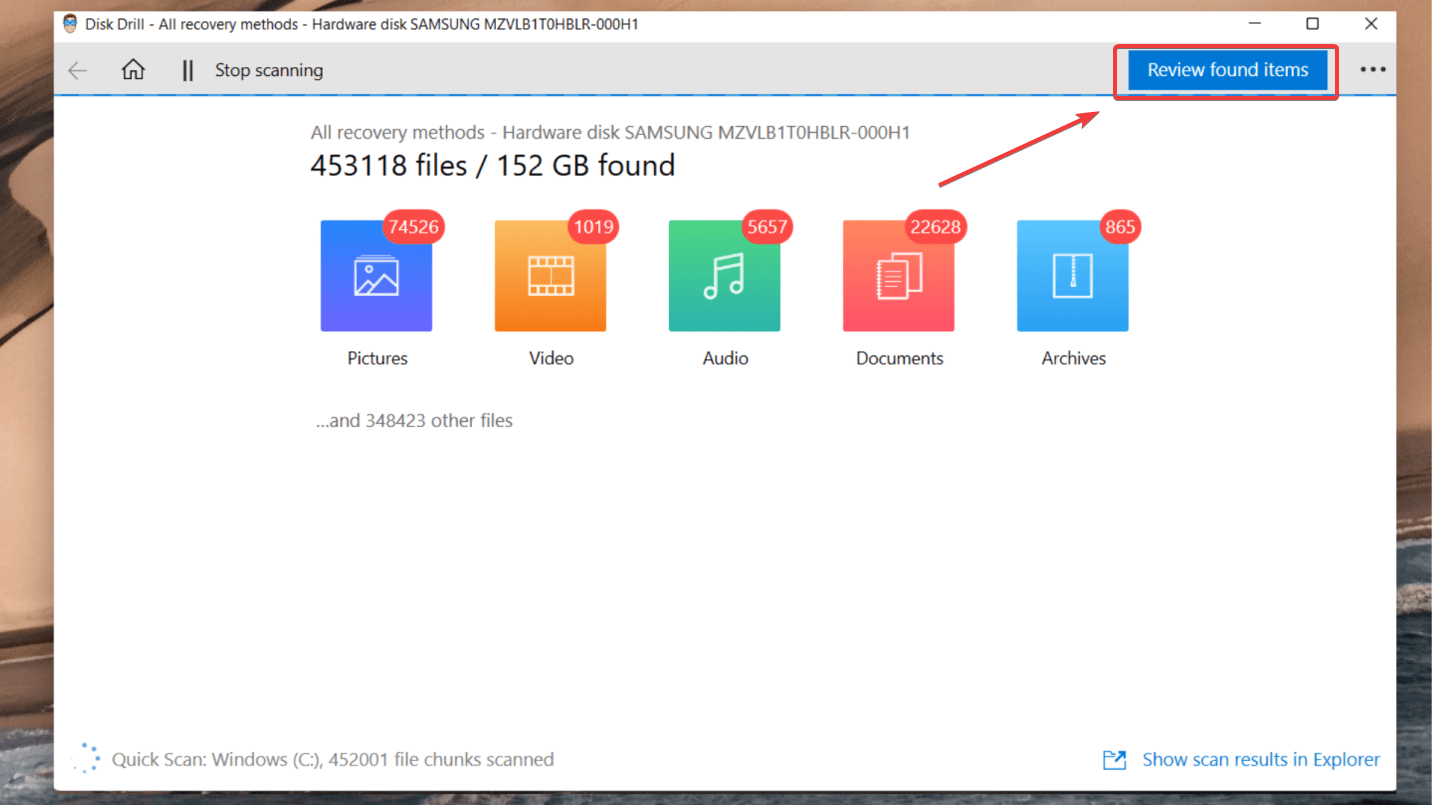Select the Documents label text
Screen dimensions: 1432x805
pos(899,358)
